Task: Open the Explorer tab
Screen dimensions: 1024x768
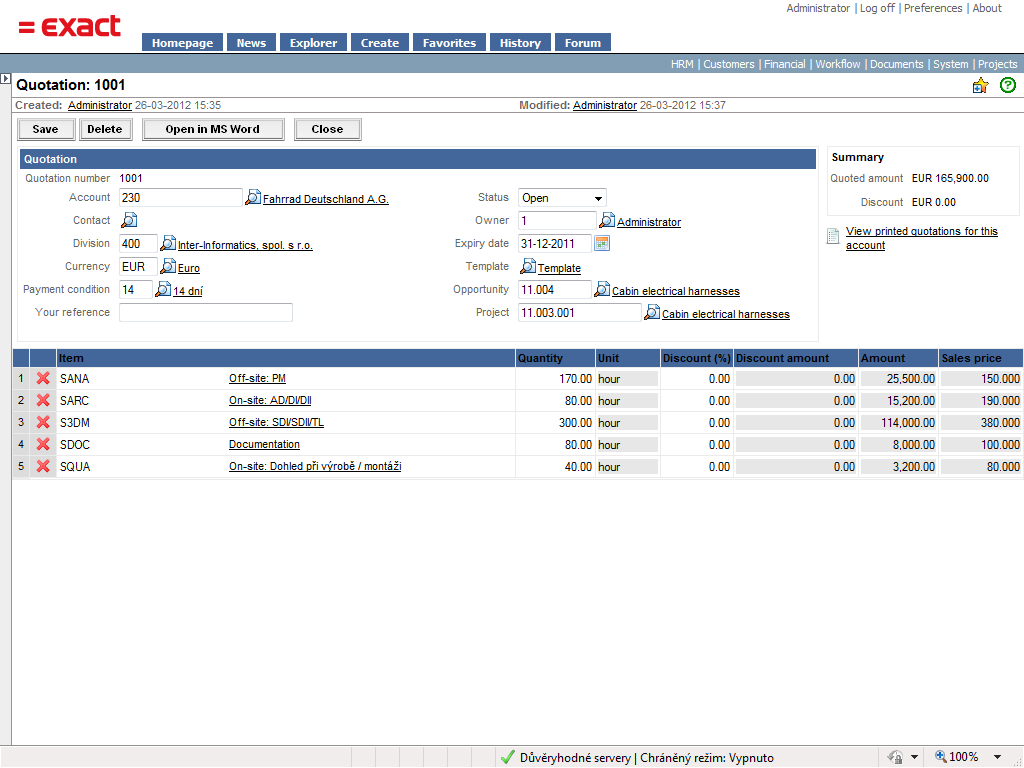Action: [313, 42]
